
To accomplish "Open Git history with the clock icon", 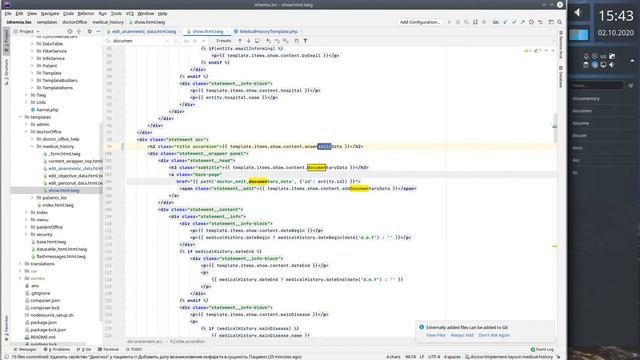I will tap(531, 22).
